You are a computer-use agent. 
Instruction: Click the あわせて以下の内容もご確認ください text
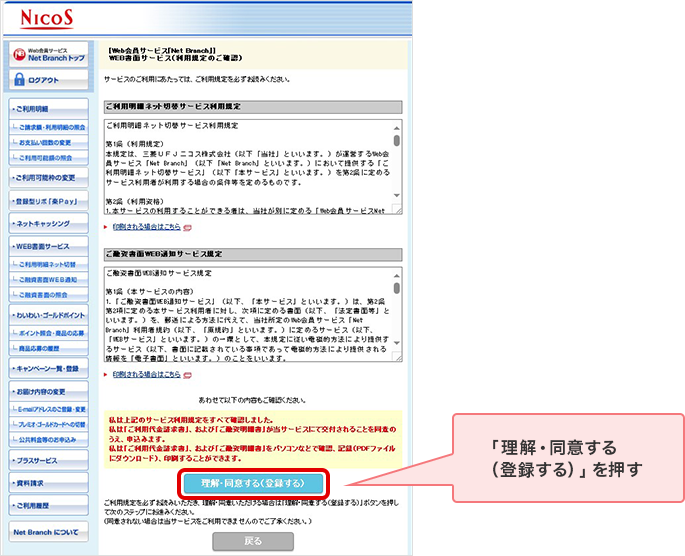click(x=253, y=400)
